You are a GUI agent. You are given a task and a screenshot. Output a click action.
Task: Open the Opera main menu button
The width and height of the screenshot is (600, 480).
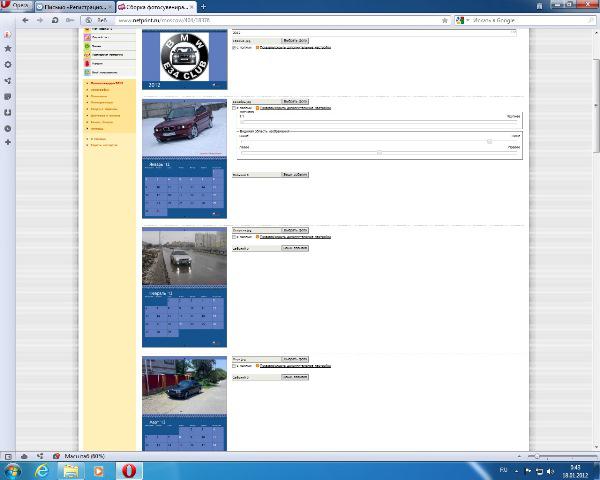point(15,5)
